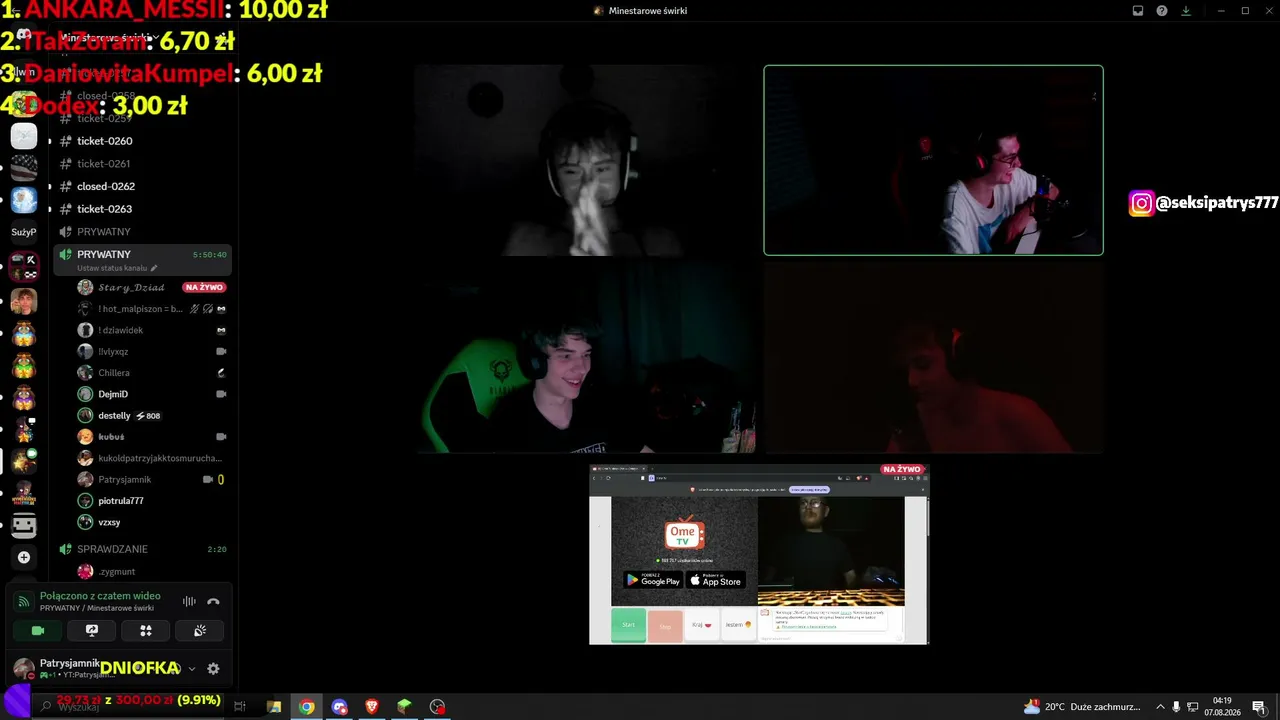Open File Explorer from the taskbar
1280x720 pixels.
[x=274, y=707]
